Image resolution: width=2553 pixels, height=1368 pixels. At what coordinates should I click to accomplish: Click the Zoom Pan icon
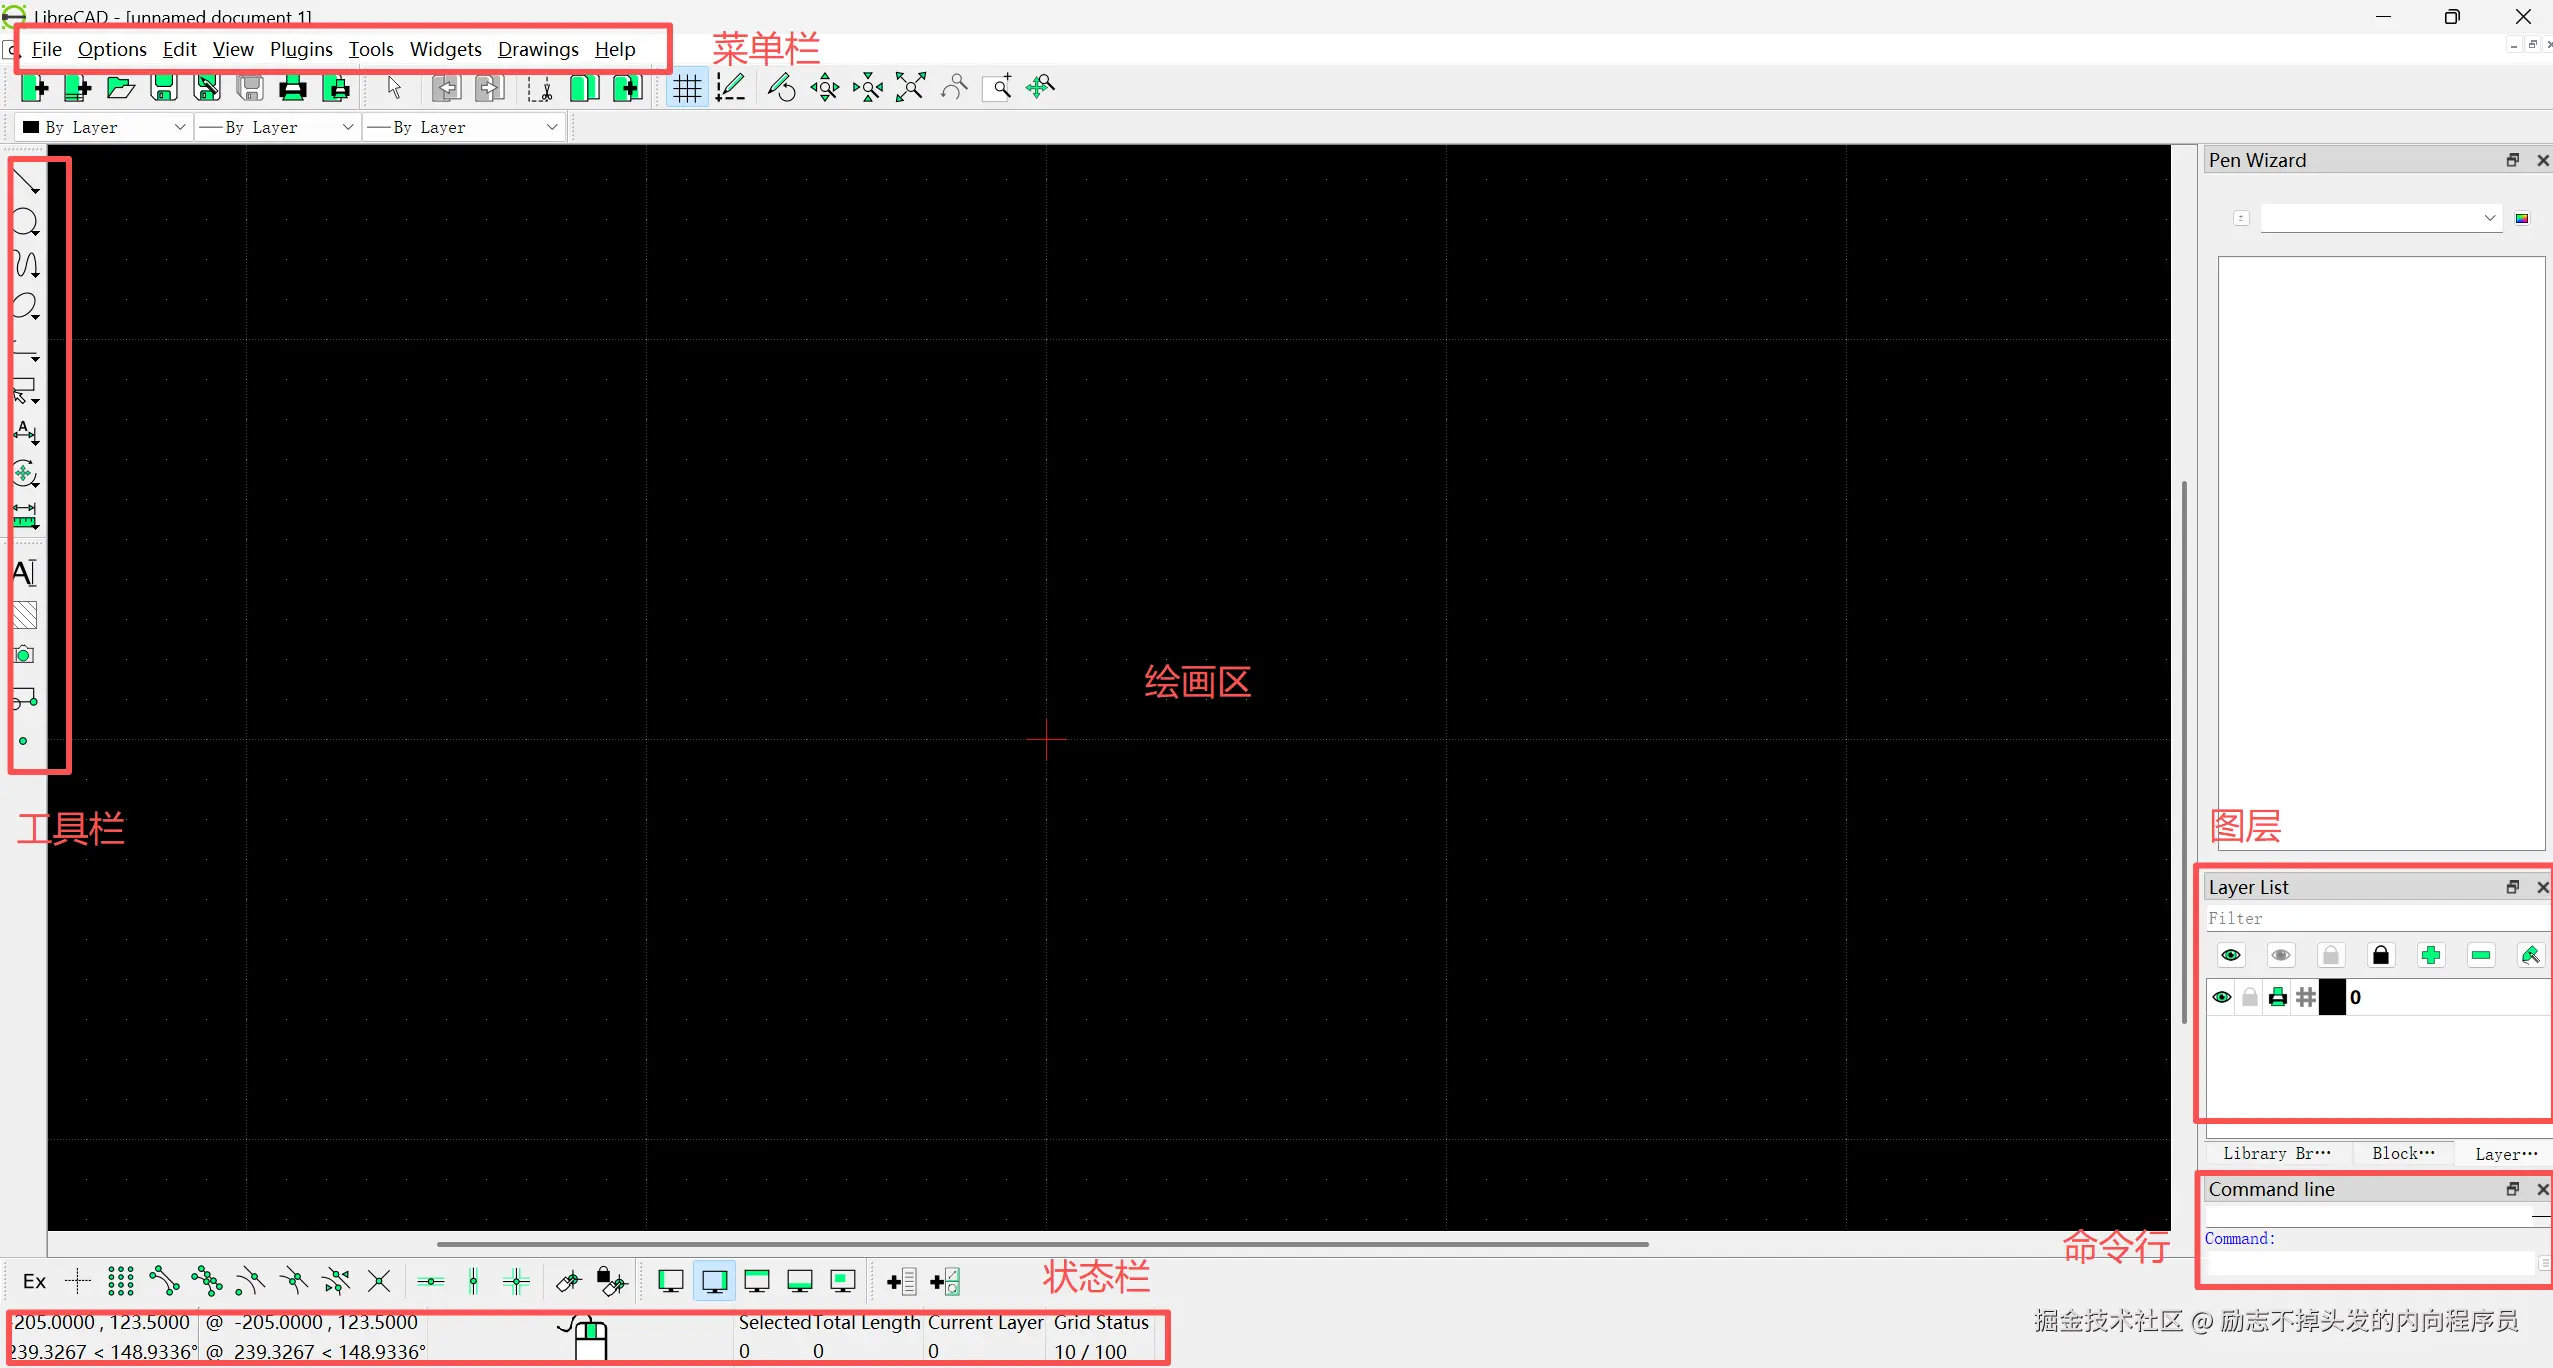1041,87
